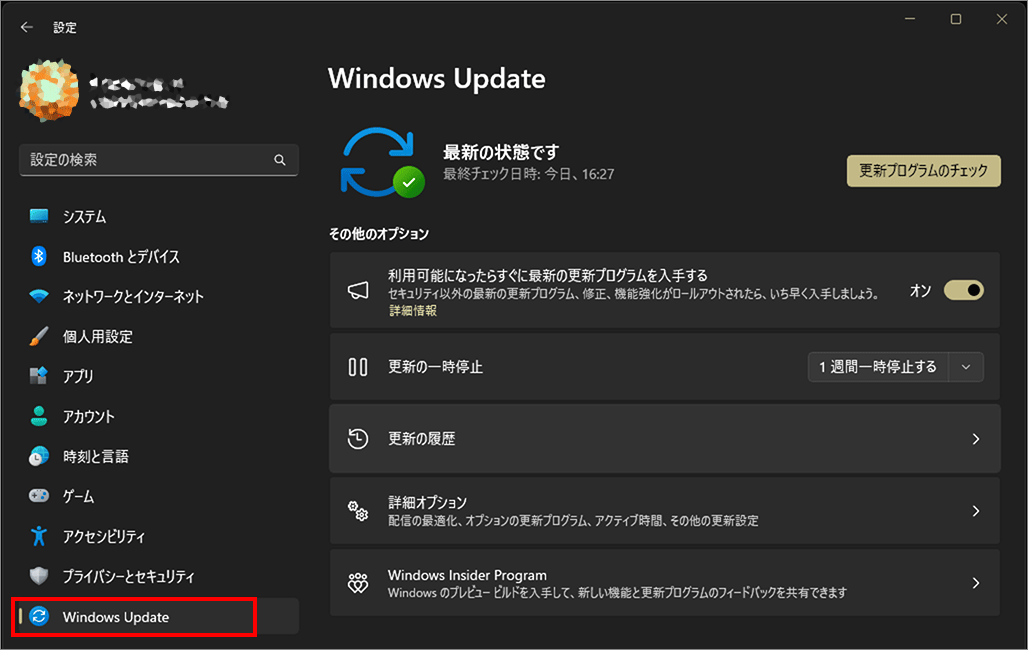1028x650 pixels.
Task: Click the システム monitor icon
Action: [39, 216]
